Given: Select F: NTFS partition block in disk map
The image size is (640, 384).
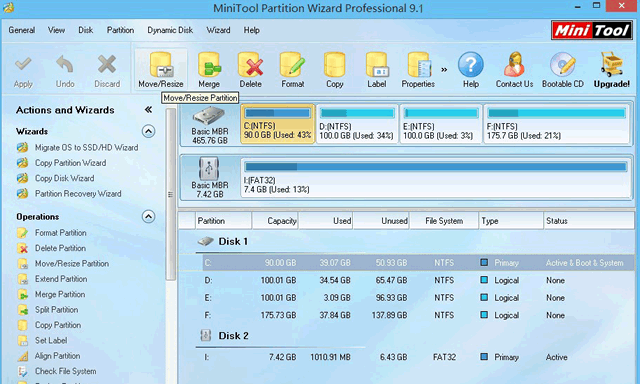Looking at the screenshot, I should tap(557, 124).
